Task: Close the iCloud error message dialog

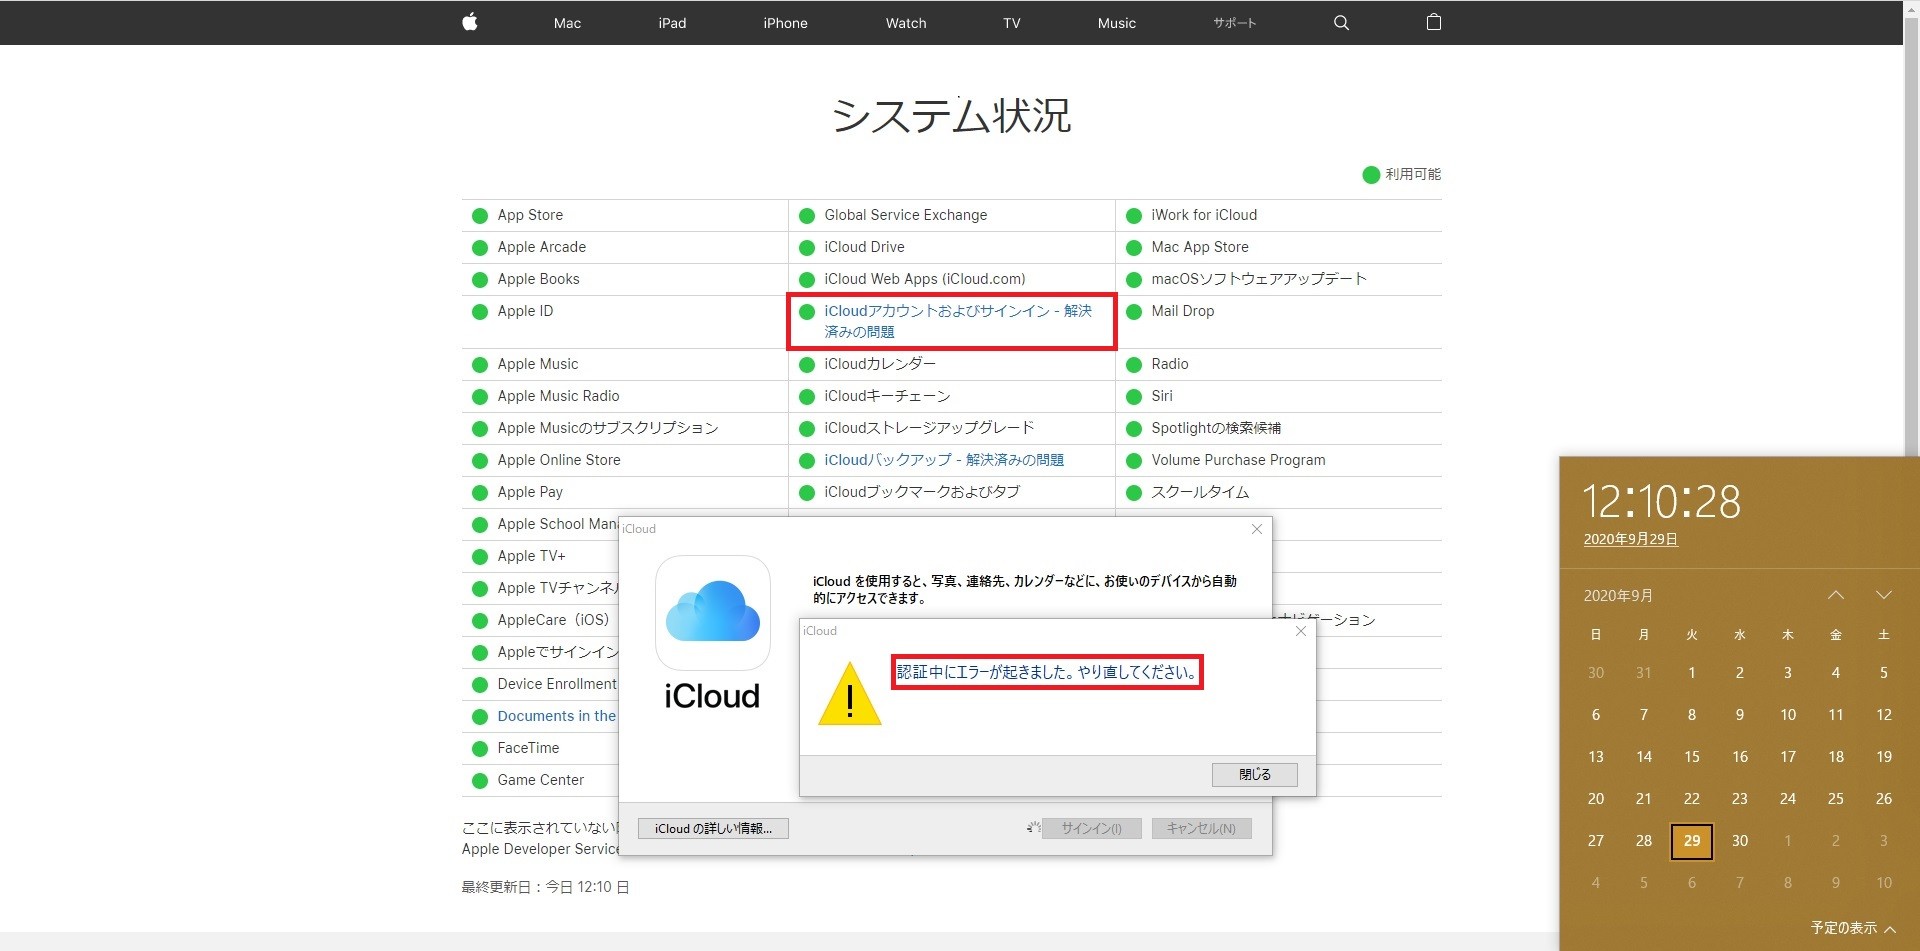Action: [x=1301, y=631]
